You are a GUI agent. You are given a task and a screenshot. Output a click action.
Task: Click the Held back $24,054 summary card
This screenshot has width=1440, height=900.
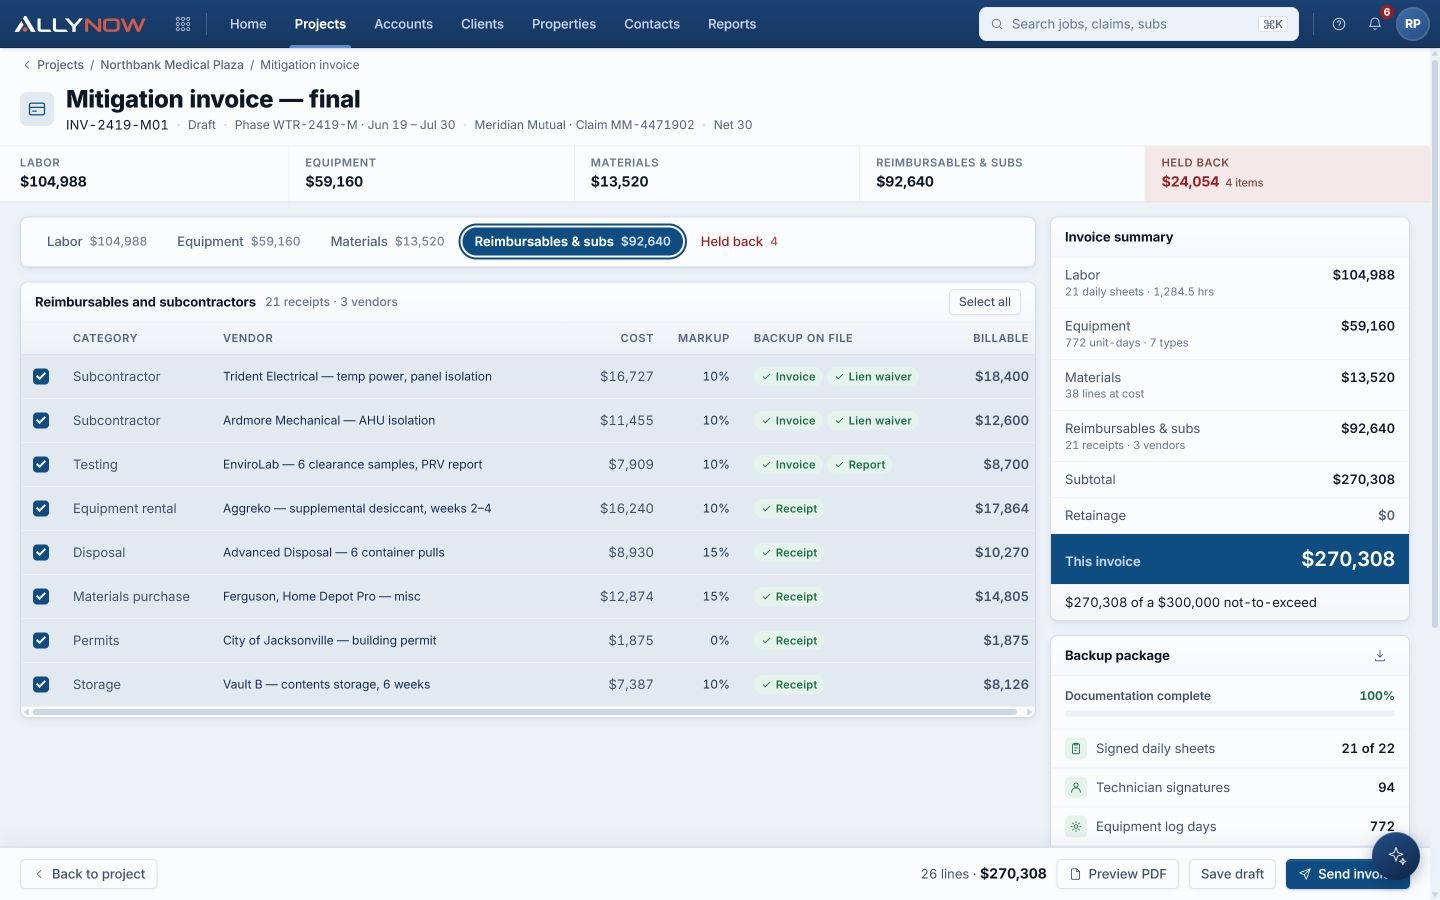(x=1287, y=174)
